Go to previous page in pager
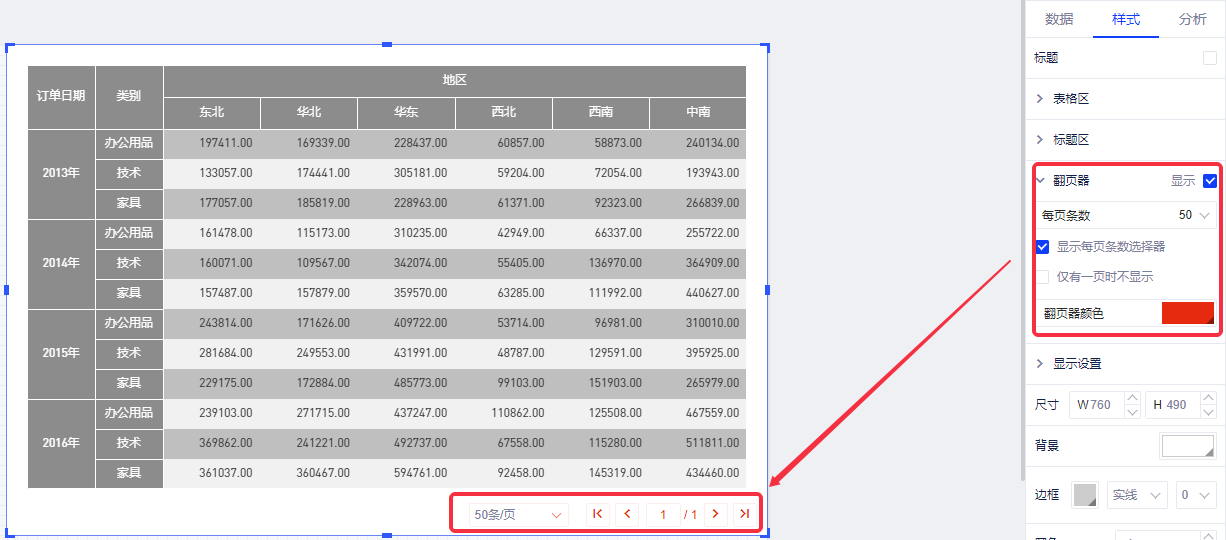 pyautogui.click(x=627, y=514)
